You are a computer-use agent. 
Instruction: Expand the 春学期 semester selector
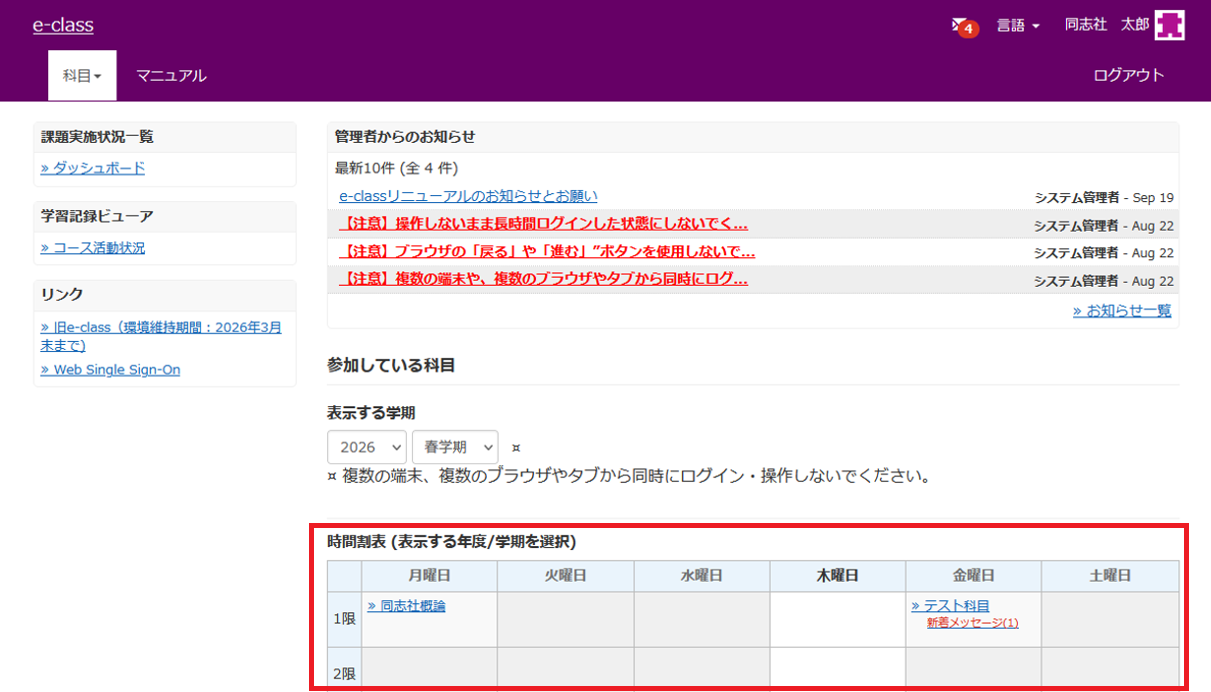(x=455, y=447)
